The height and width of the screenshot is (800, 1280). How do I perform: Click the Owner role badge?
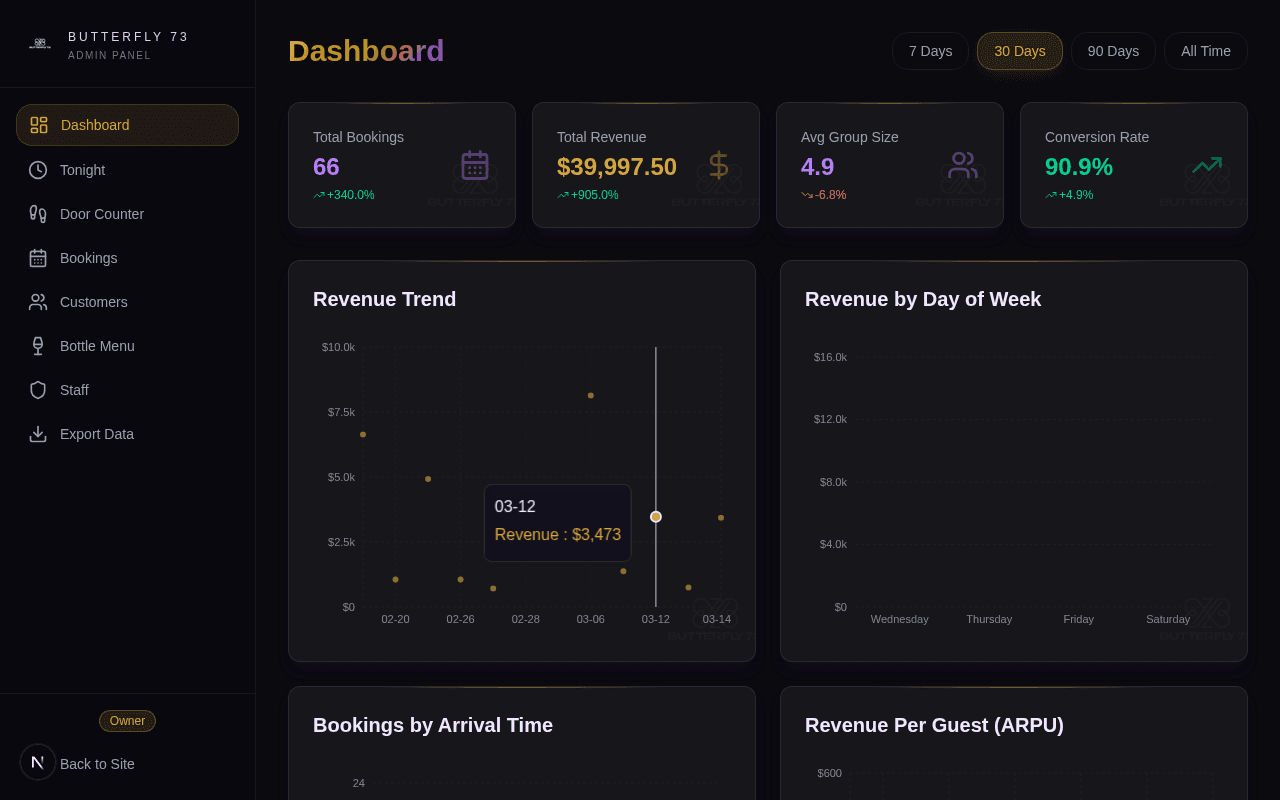click(x=127, y=721)
